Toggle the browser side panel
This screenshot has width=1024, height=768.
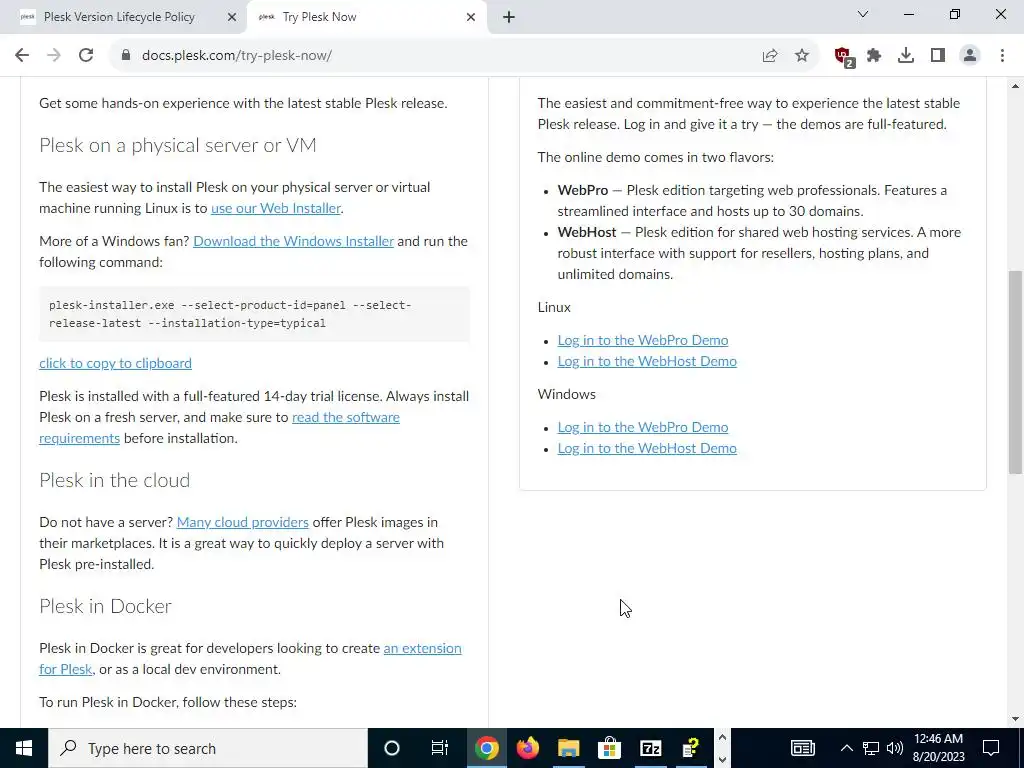(938, 56)
